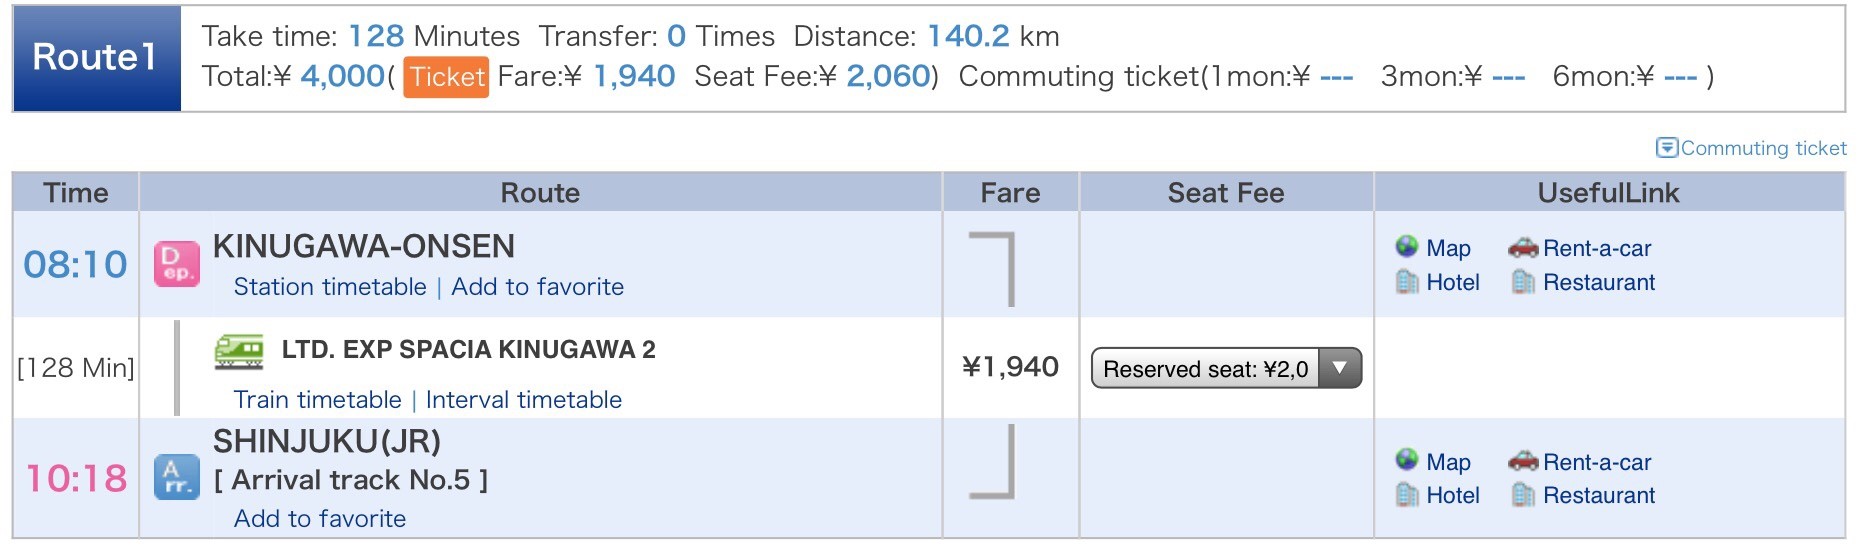1868x557 pixels.
Task: Add Shinjuku(JR) to favorites
Action: (x=320, y=519)
